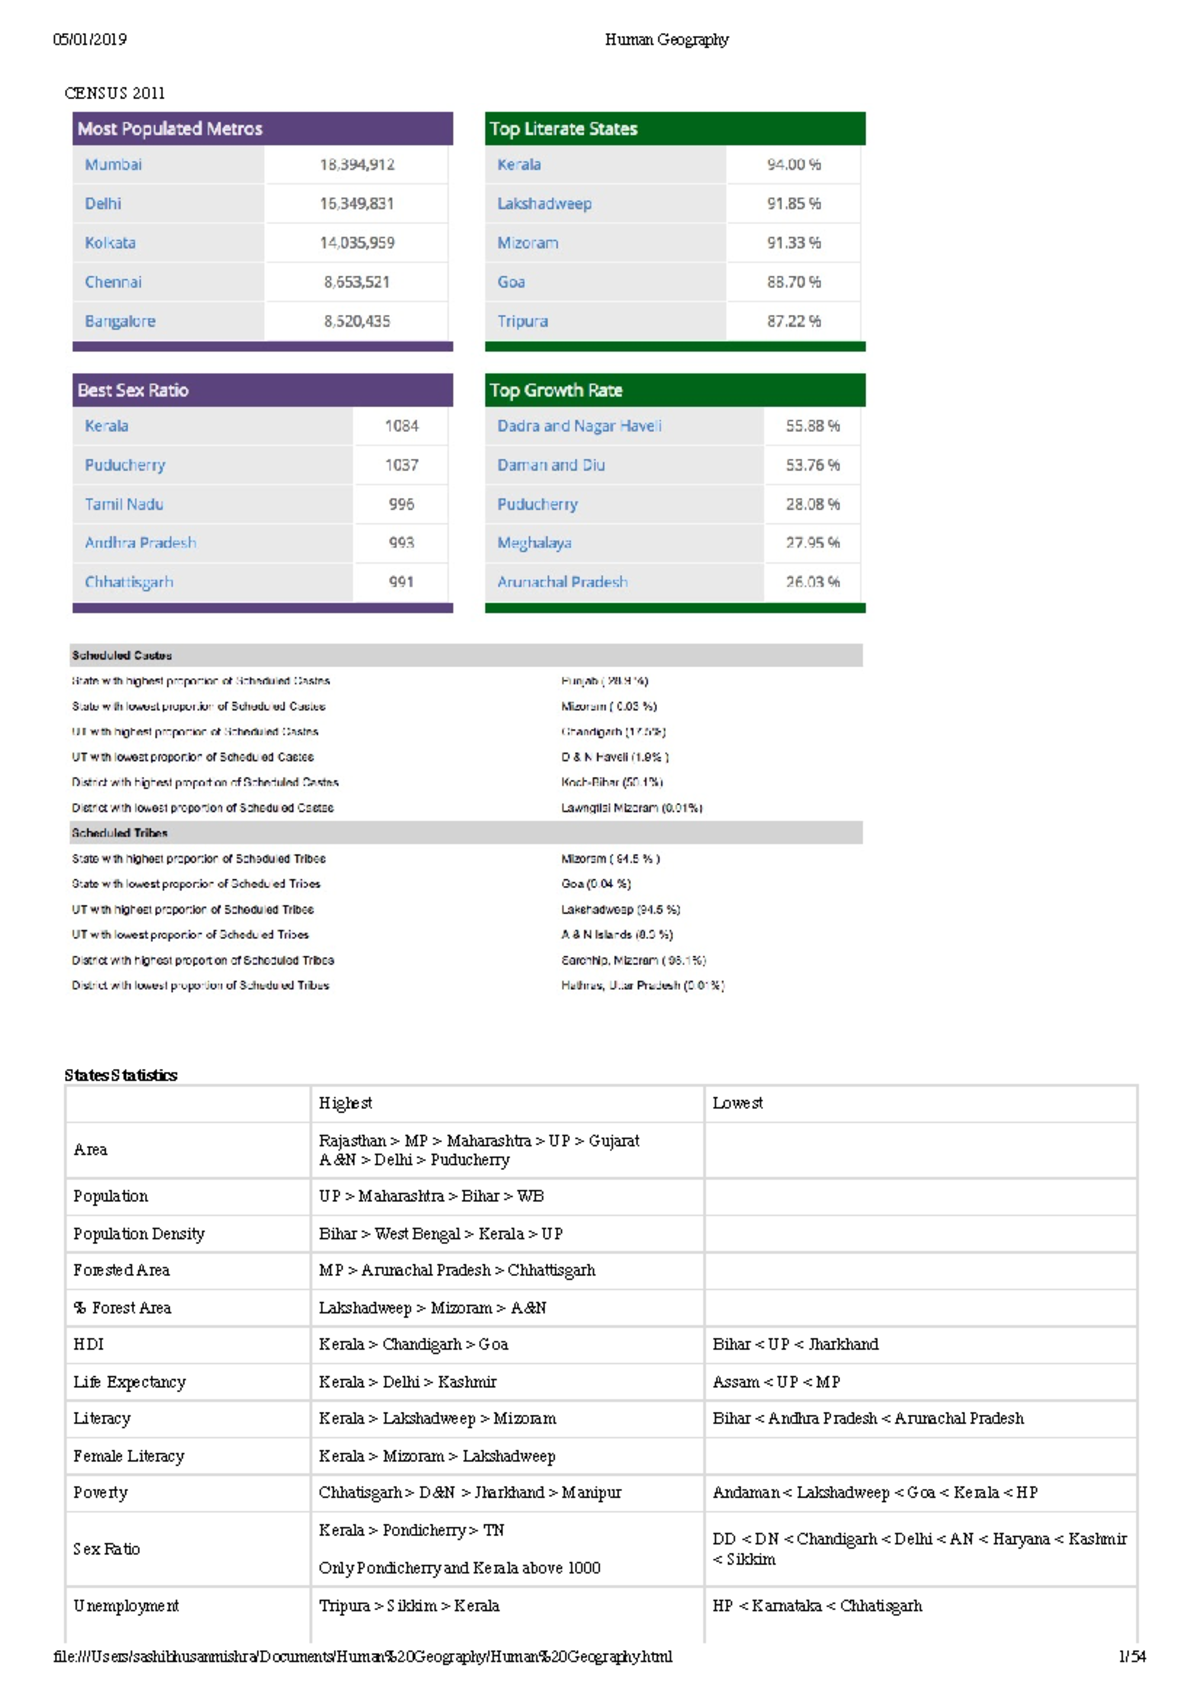Click the Arunachal Pradesh growth rate link
This screenshot has height=1697, width=1200.
pyautogui.click(x=562, y=582)
